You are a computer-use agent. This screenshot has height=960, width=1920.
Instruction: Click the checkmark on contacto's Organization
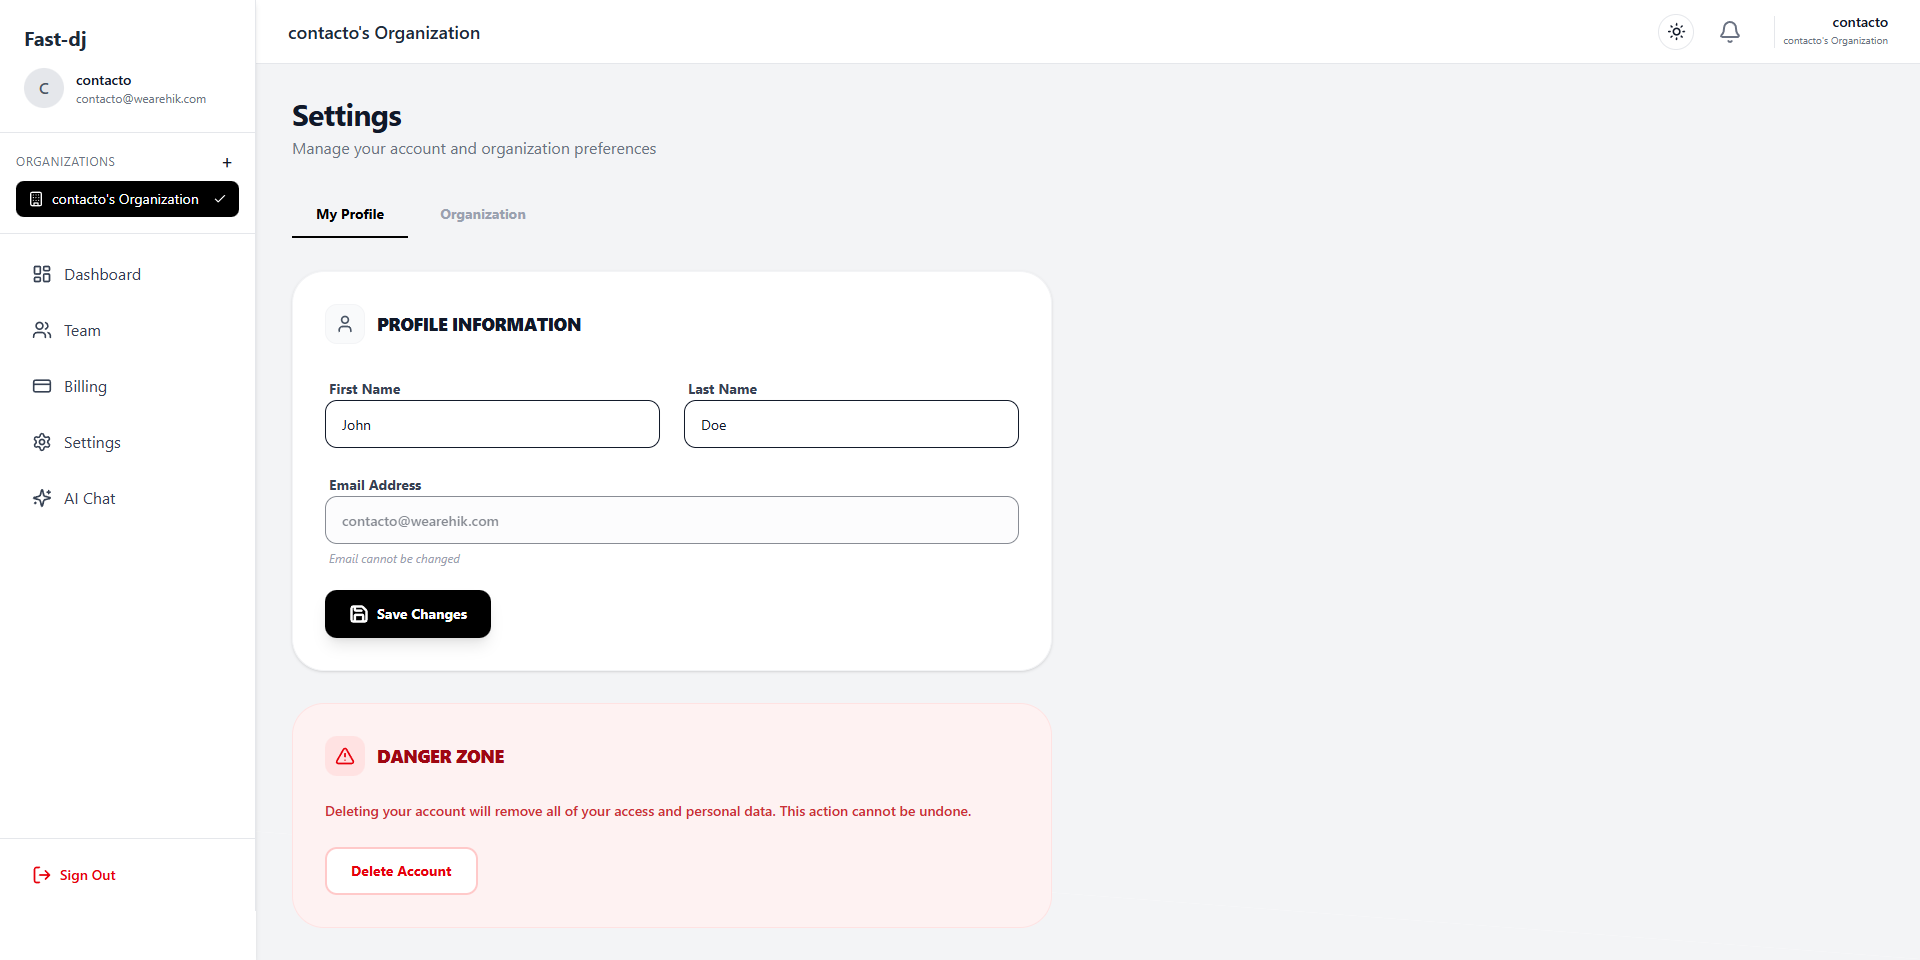click(219, 199)
